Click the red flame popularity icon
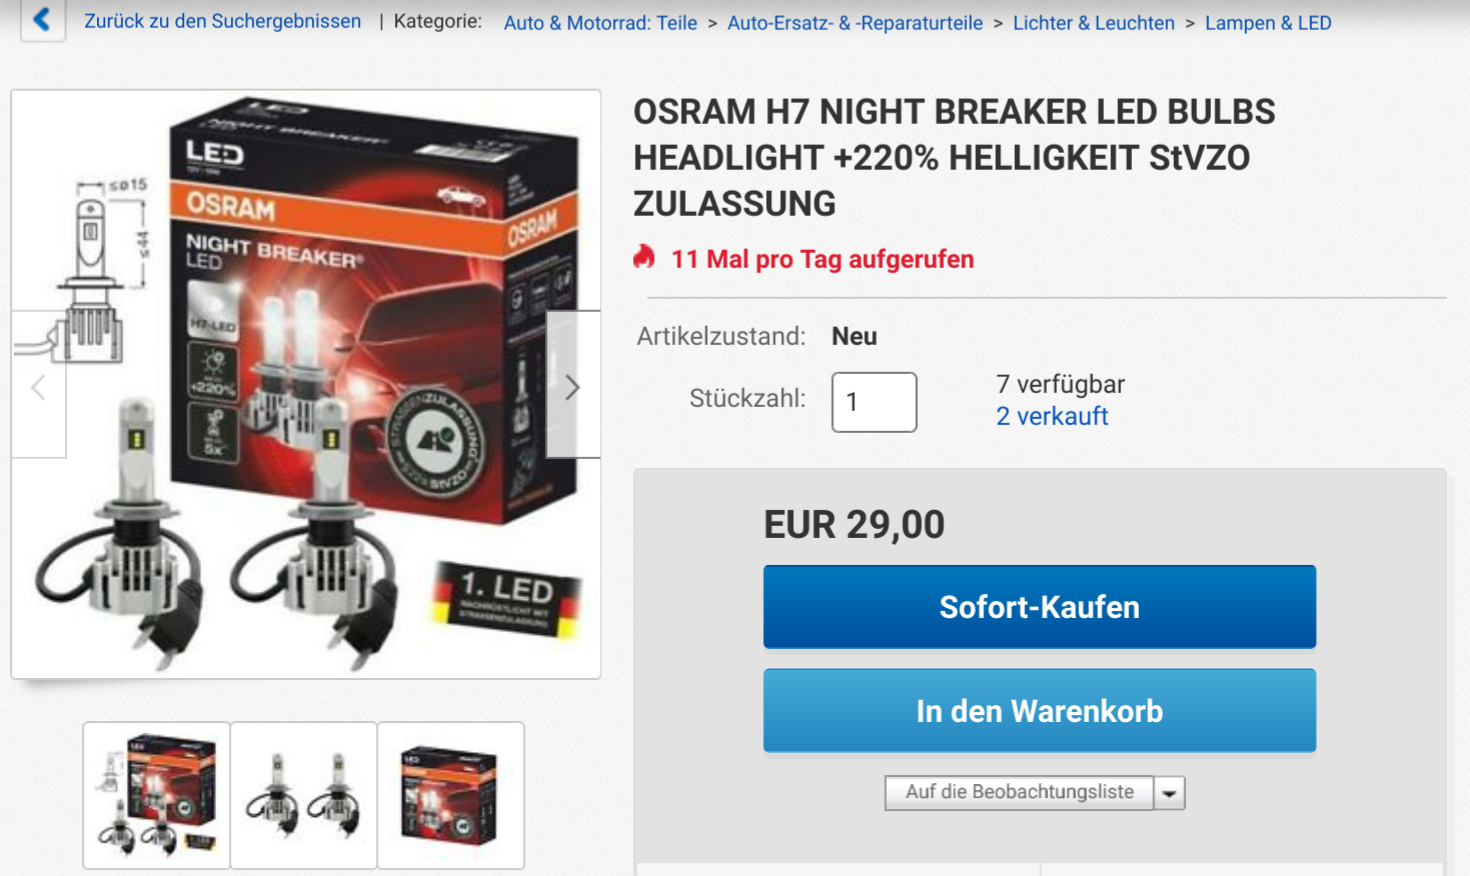This screenshot has width=1470, height=876. point(644,257)
